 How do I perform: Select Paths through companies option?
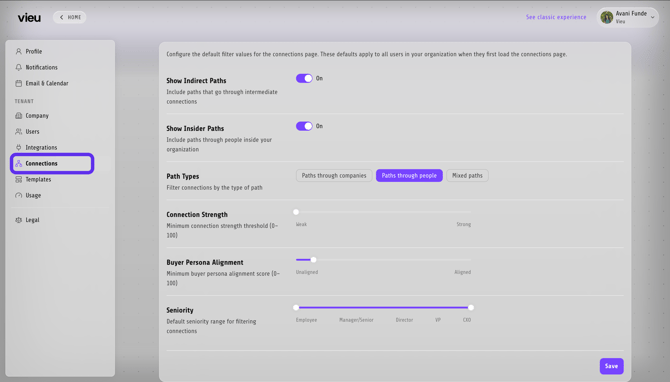pyautogui.click(x=334, y=176)
